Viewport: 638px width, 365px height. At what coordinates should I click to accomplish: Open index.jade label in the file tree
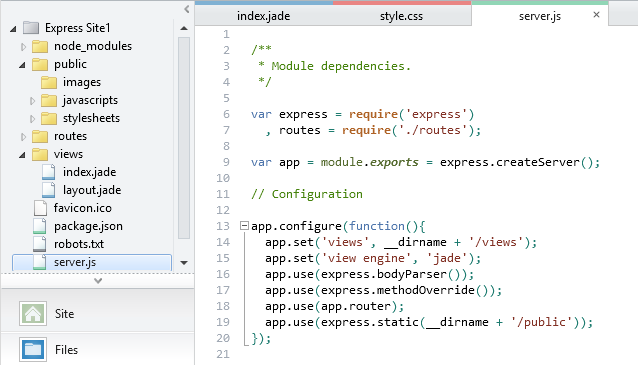[90, 172]
